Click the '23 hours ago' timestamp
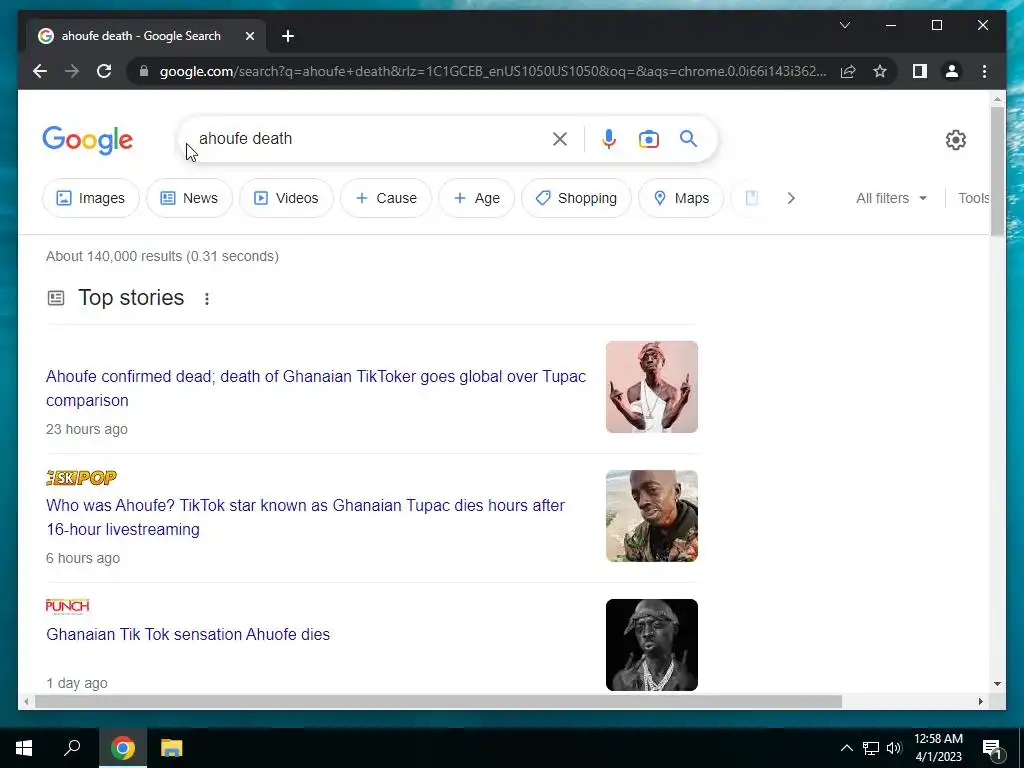Screen dimensions: 1024x768 click(87, 429)
